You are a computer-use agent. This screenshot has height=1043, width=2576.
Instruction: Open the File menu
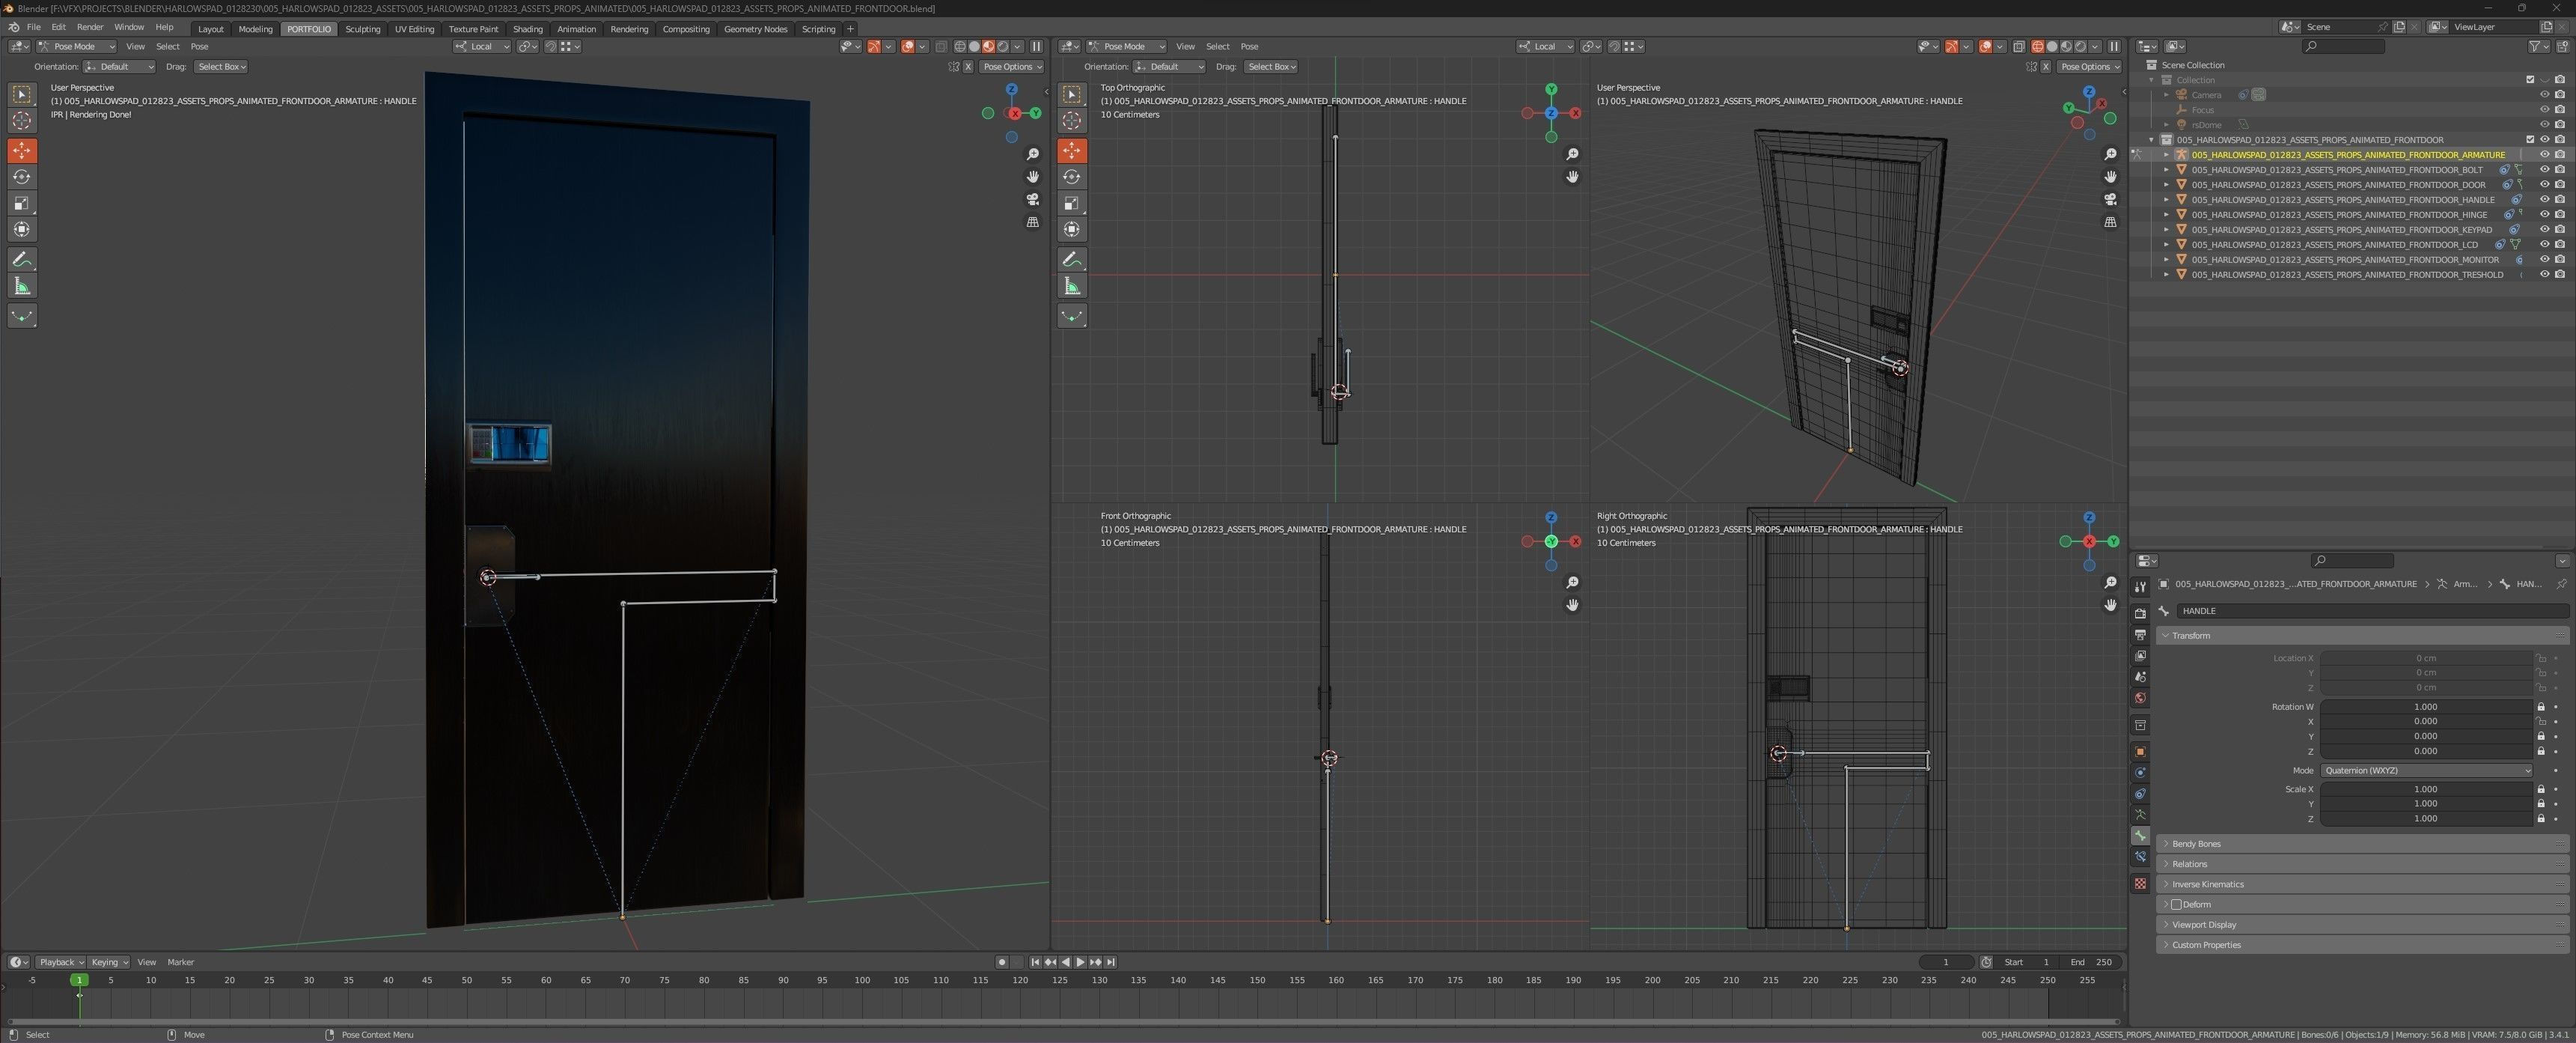click(33, 28)
